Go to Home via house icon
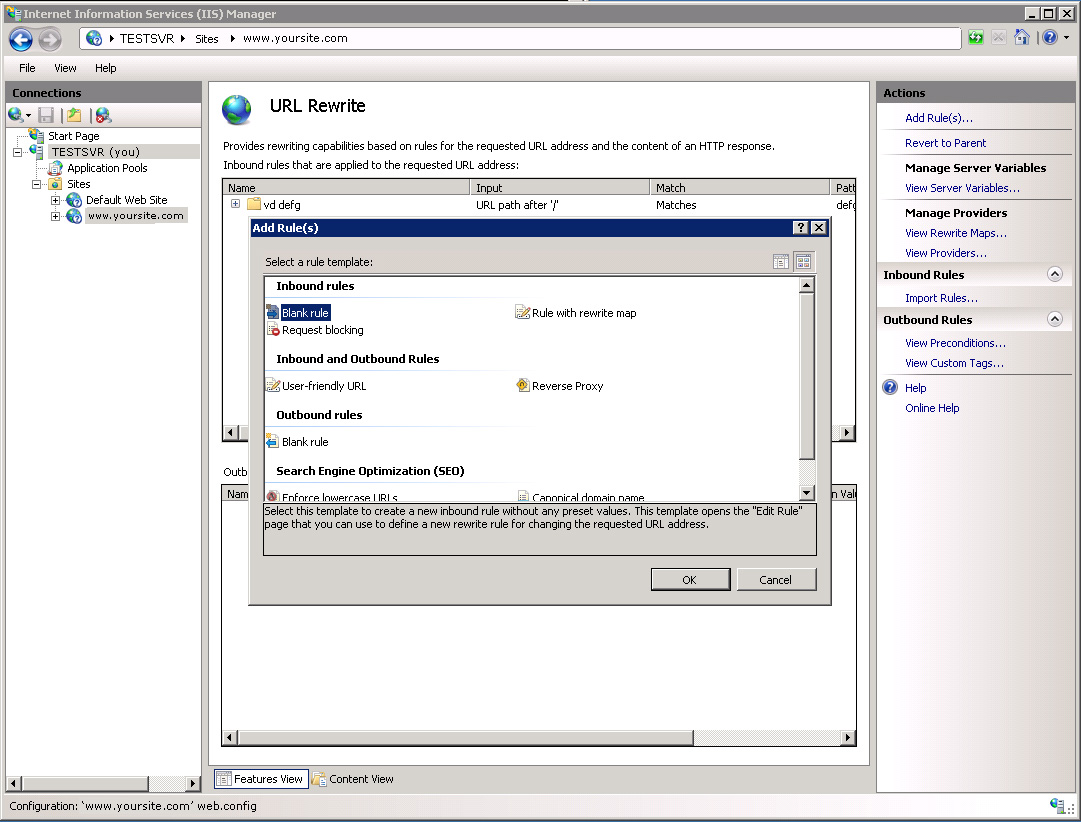The image size is (1081, 822). (x=1022, y=38)
